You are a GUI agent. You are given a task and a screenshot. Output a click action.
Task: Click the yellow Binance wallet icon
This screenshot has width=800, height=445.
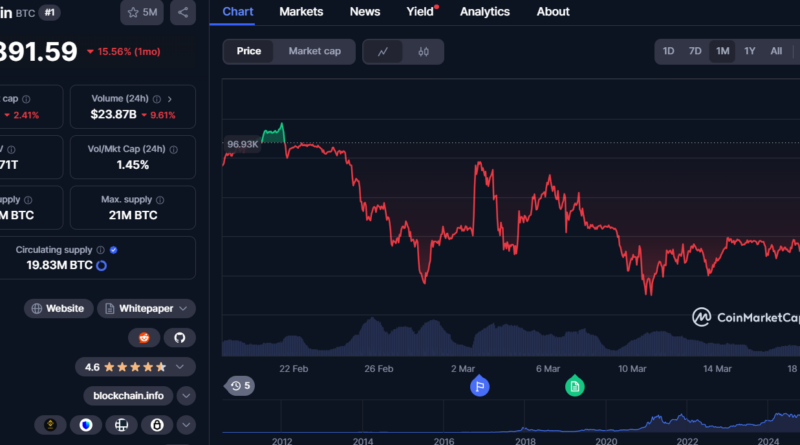coord(50,425)
